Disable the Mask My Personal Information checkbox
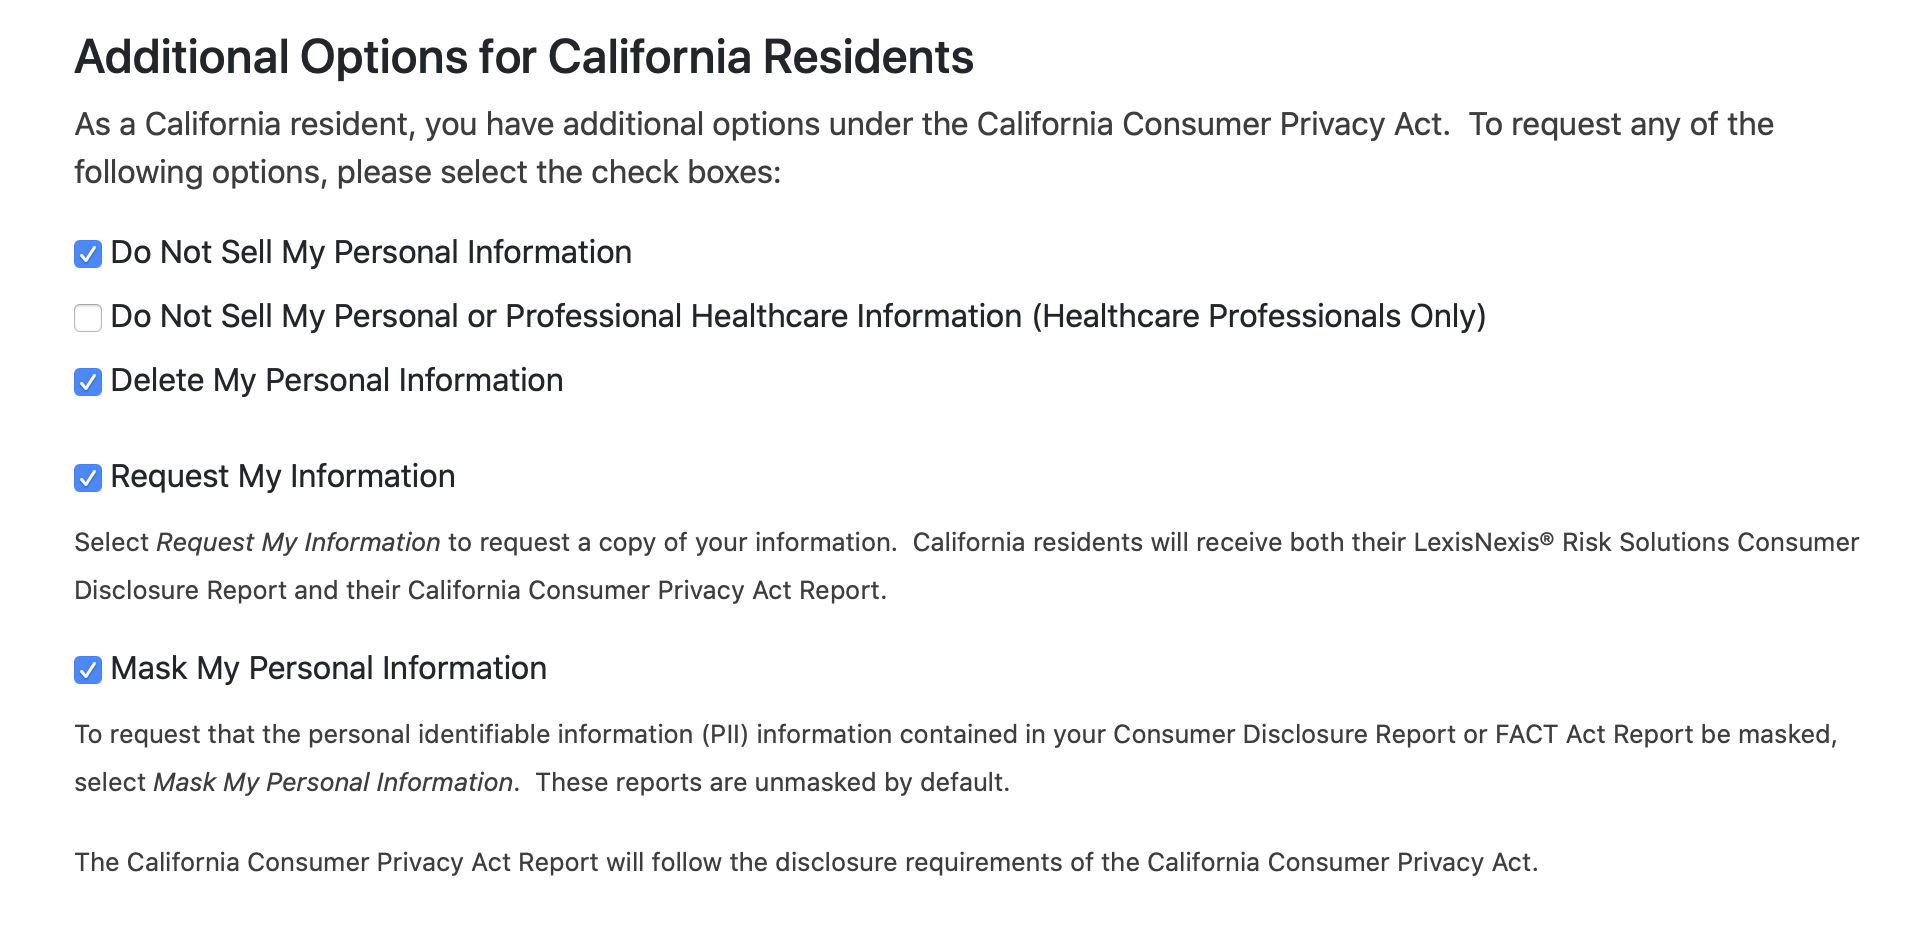Viewport: 1932px width, 932px height. (x=88, y=670)
